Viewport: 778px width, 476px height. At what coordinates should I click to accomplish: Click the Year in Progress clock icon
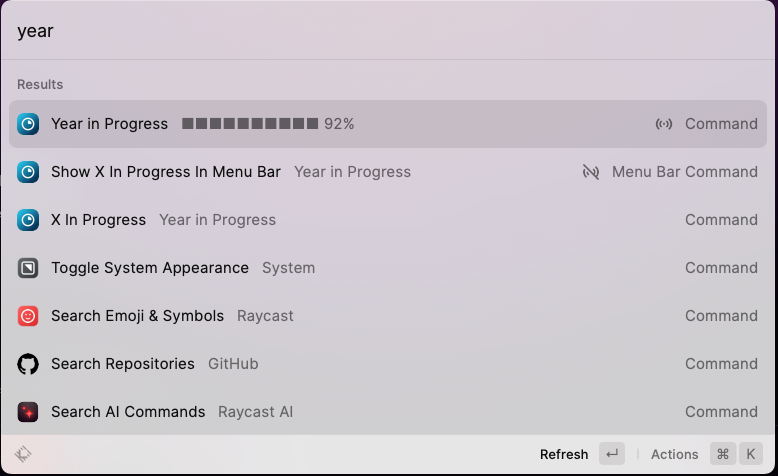(x=28, y=124)
